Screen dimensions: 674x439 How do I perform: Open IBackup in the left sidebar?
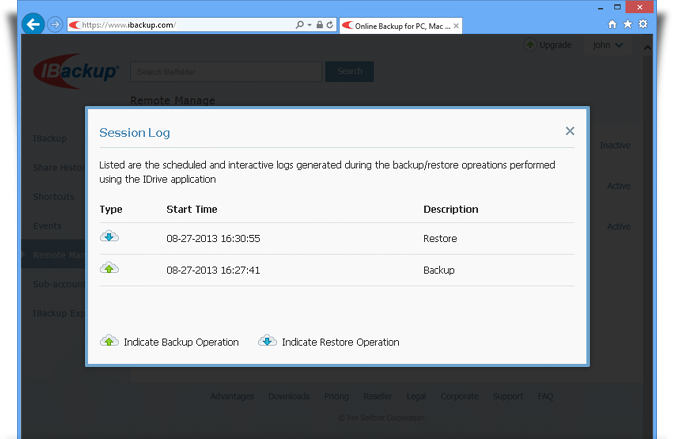click(50, 138)
